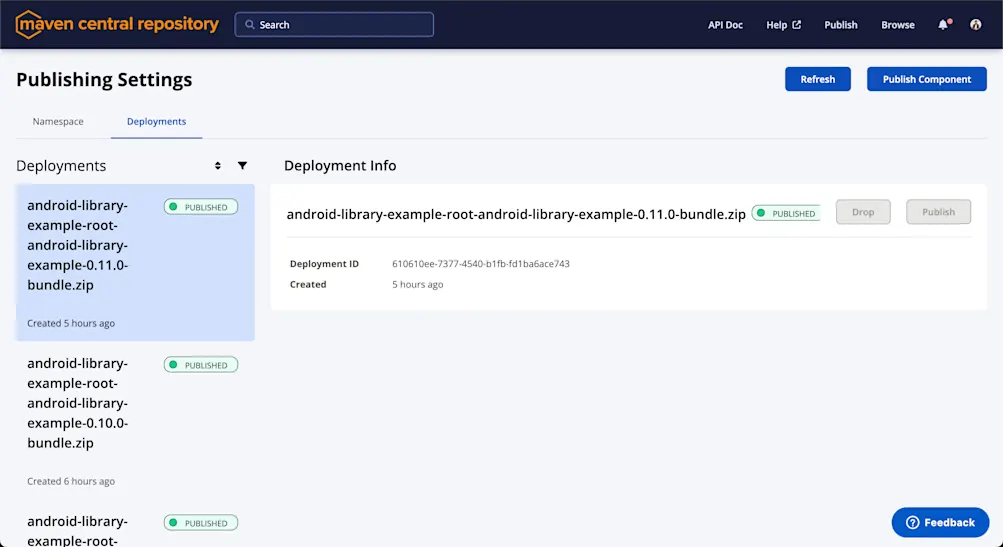
Task: Open user account avatar menu
Action: (x=975, y=24)
